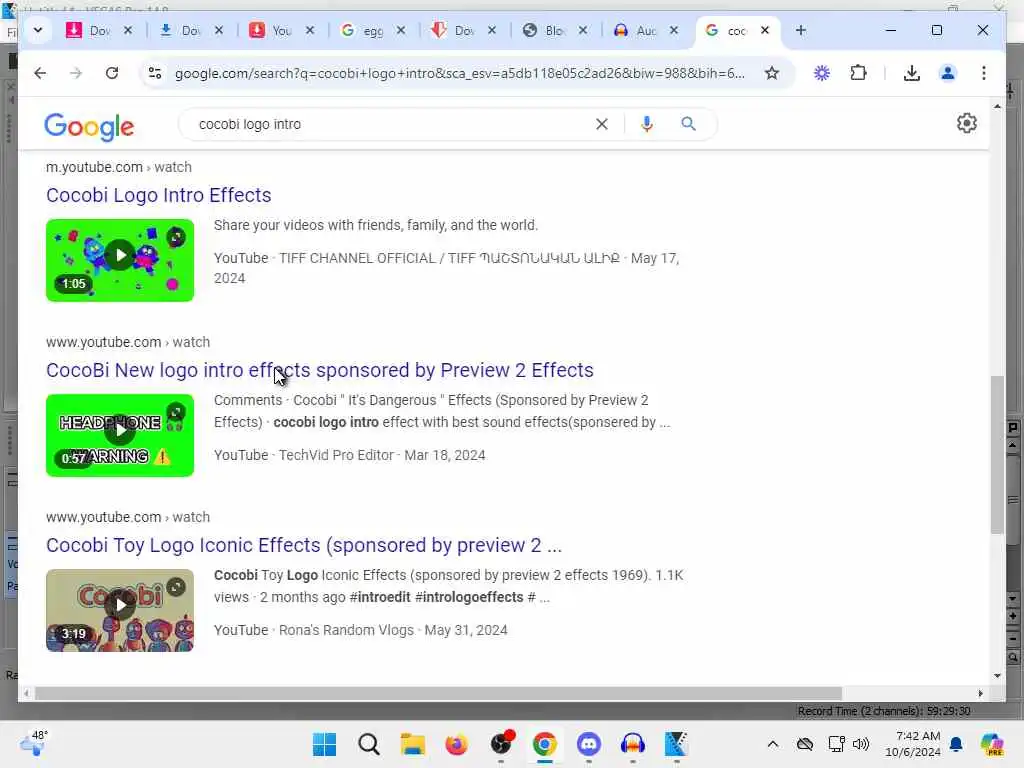Image resolution: width=1024 pixels, height=768 pixels.
Task: Open the Copilot preview taskbar icon
Action: [992, 744]
